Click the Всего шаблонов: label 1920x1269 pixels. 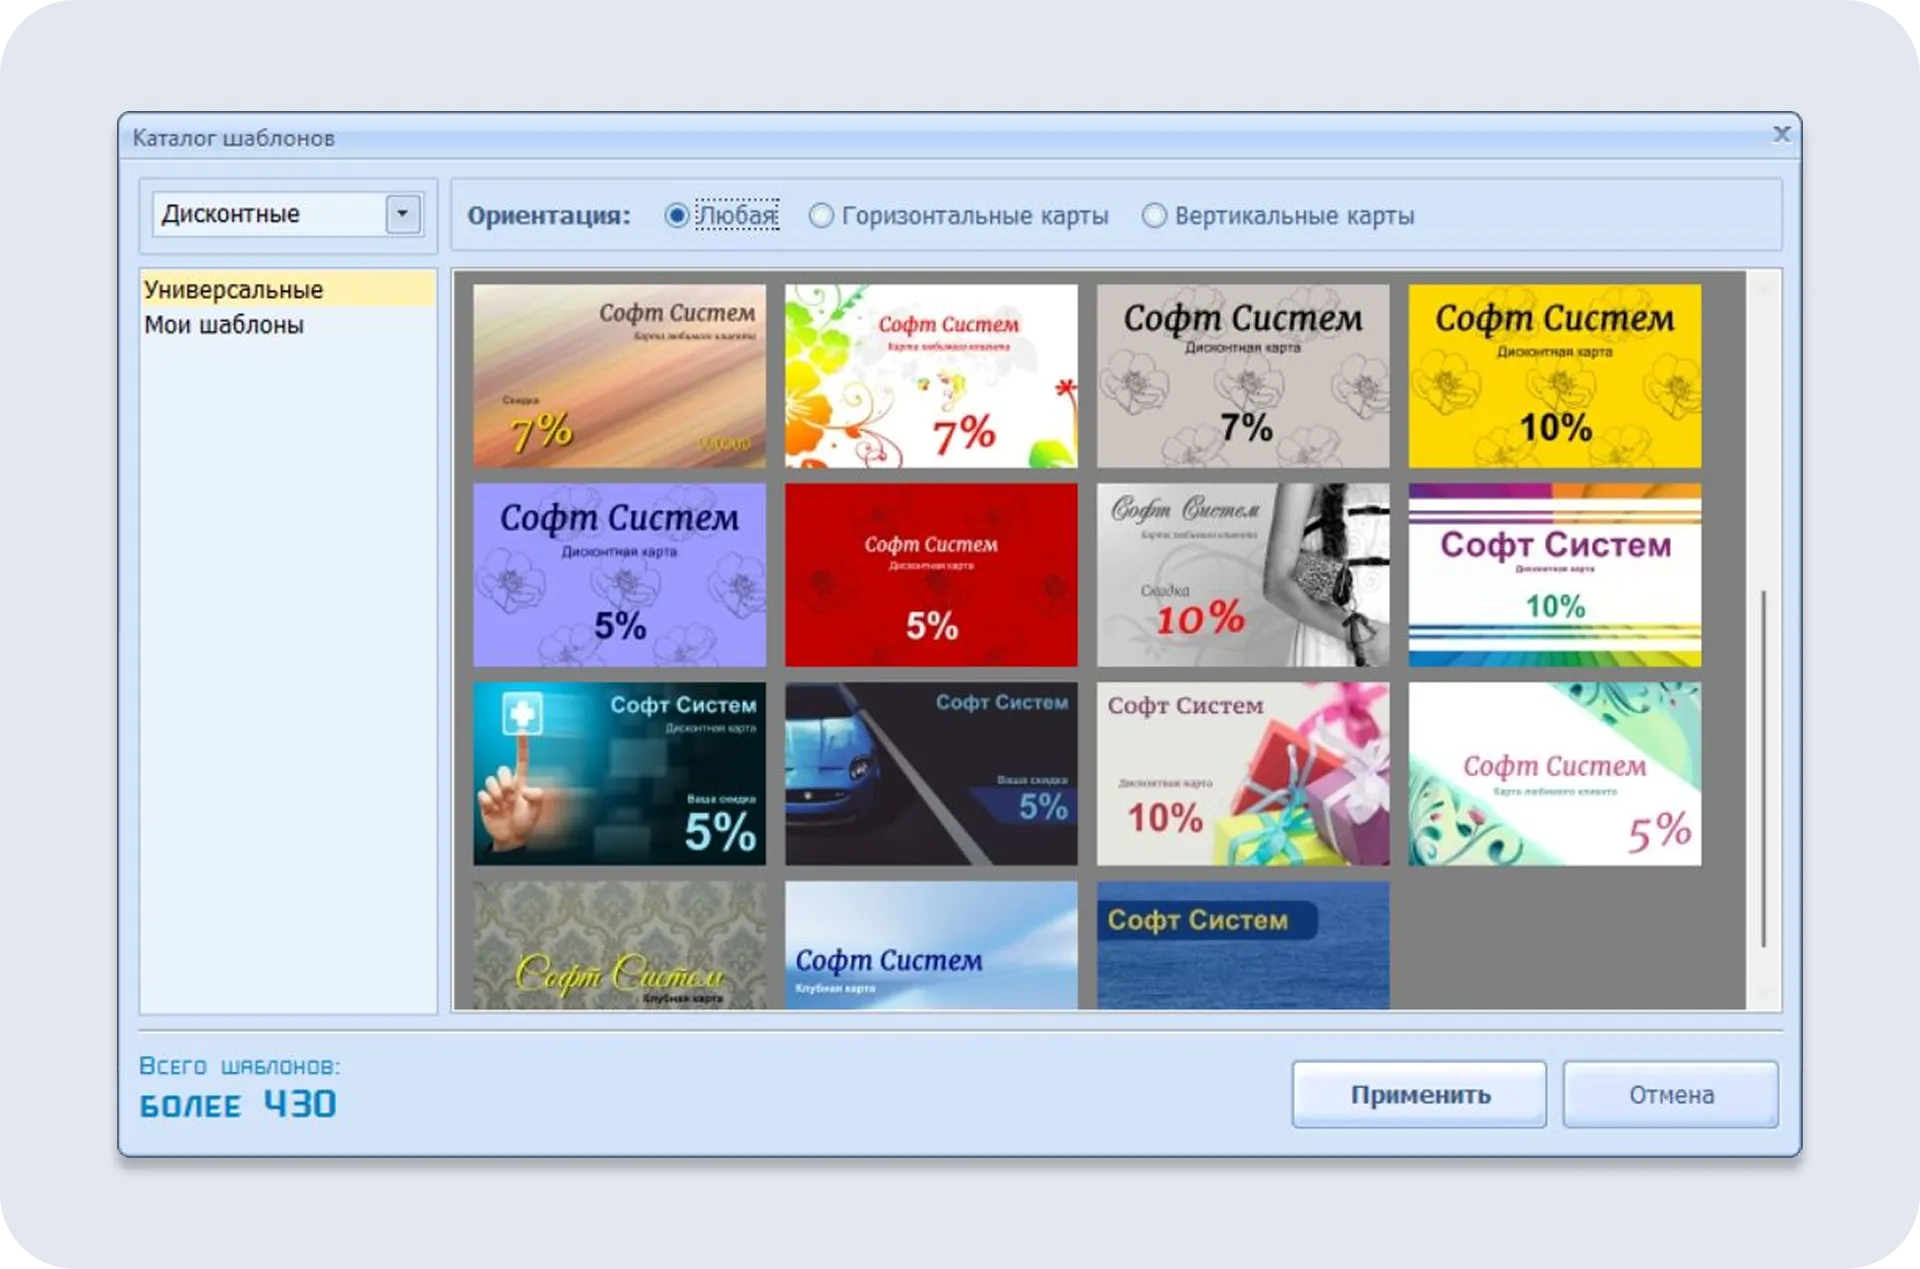point(240,1066)
